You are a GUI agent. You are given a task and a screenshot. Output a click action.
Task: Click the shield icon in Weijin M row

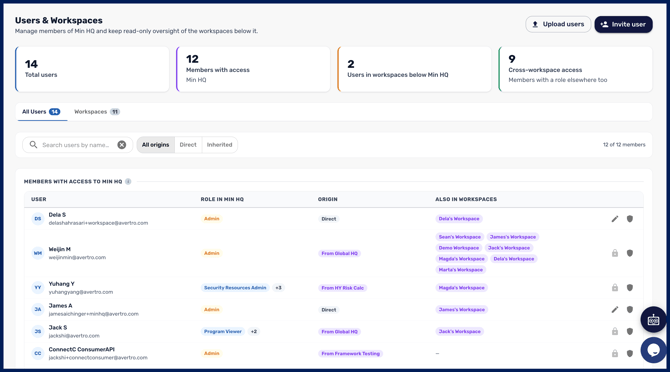630,253
